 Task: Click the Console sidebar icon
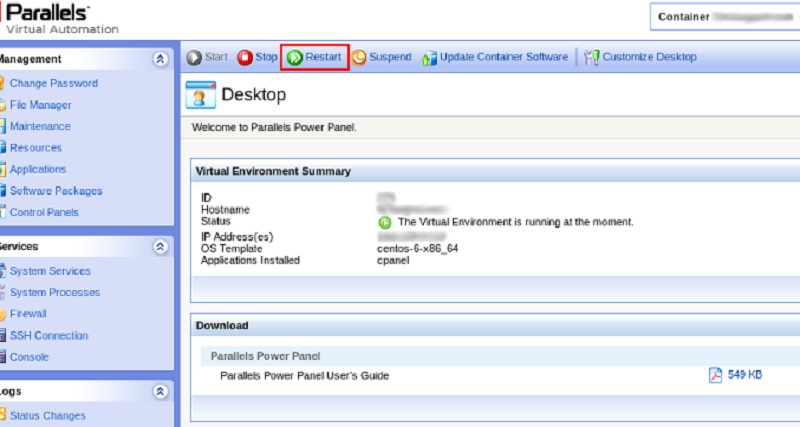tap(2, 357)
